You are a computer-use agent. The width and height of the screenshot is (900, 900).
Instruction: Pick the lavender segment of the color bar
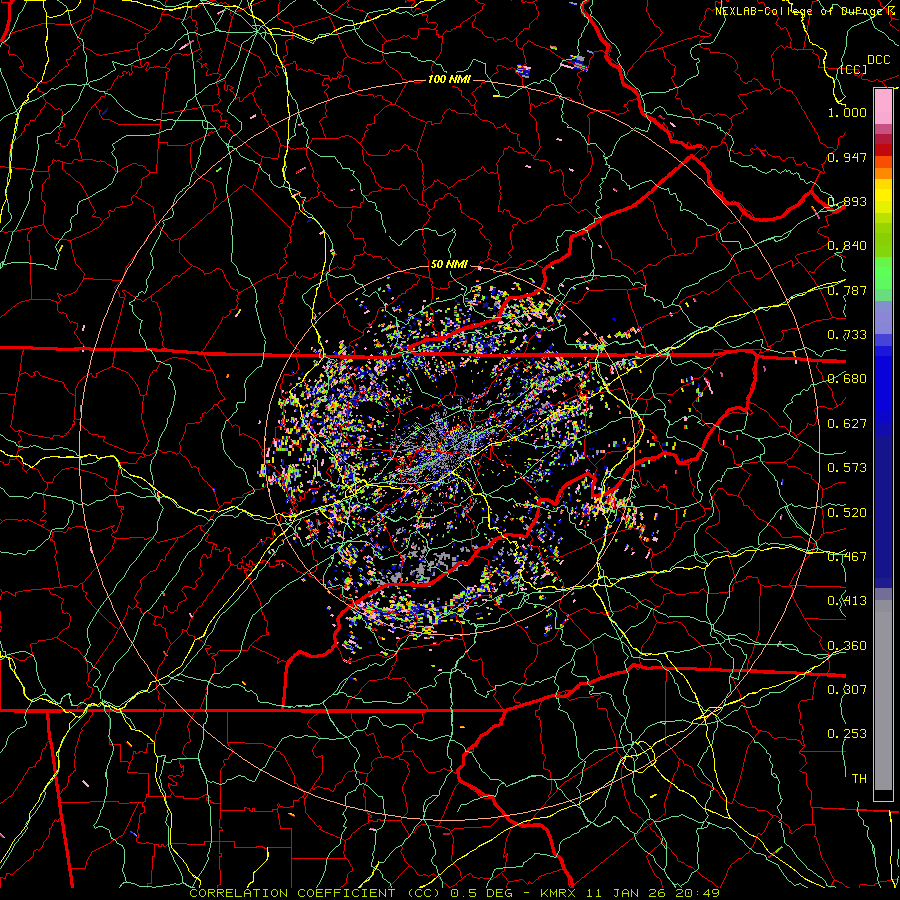[883, 317]
